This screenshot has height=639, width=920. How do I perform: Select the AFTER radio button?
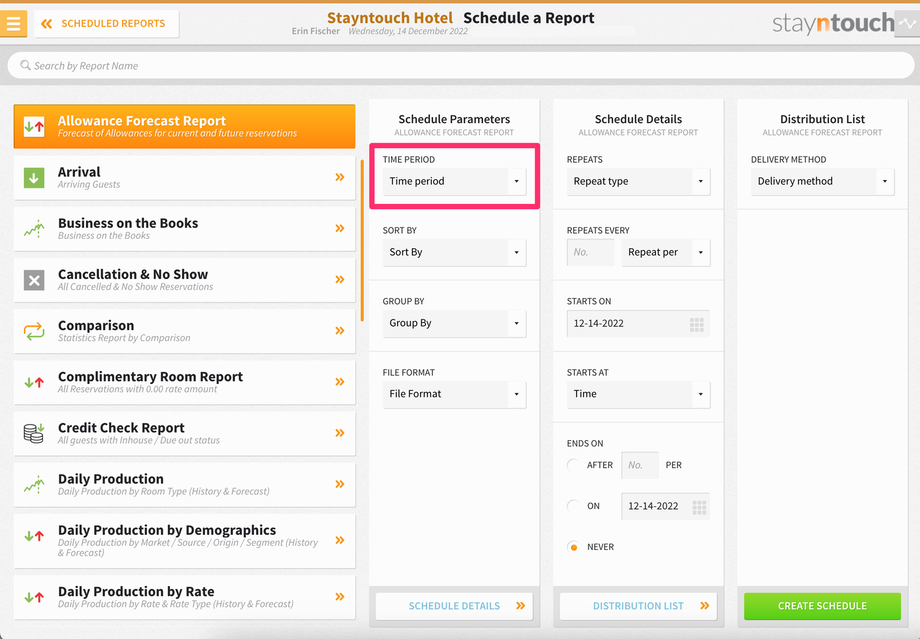pos(573,465)
